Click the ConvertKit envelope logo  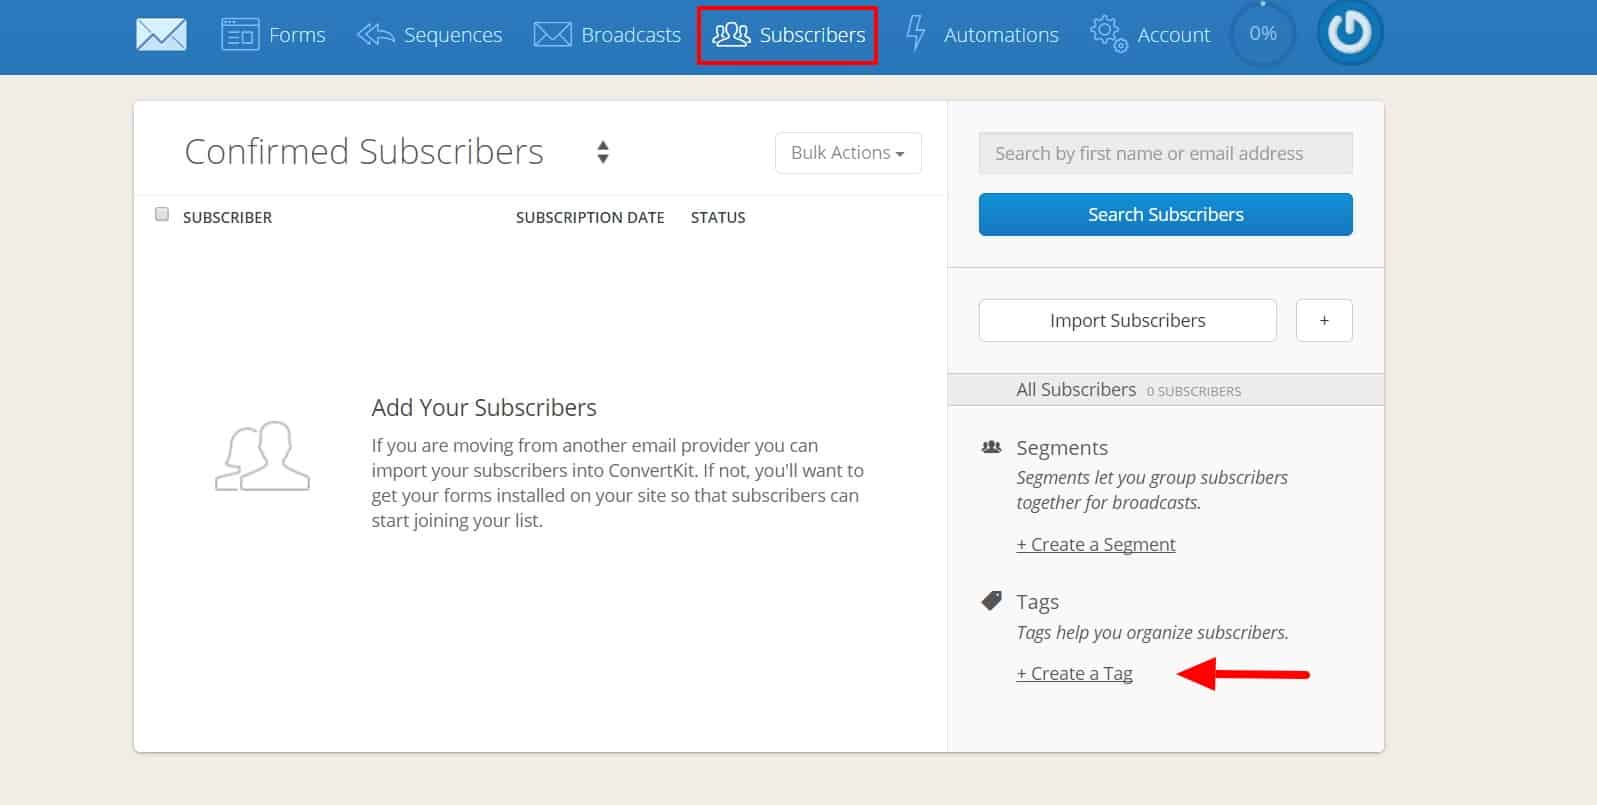161,35
